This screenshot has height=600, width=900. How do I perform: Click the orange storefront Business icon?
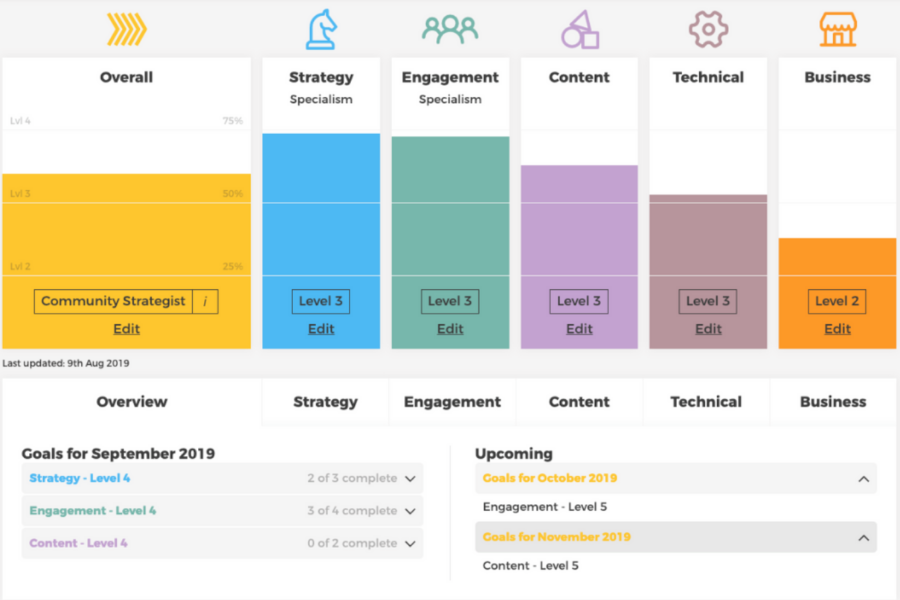837,30
